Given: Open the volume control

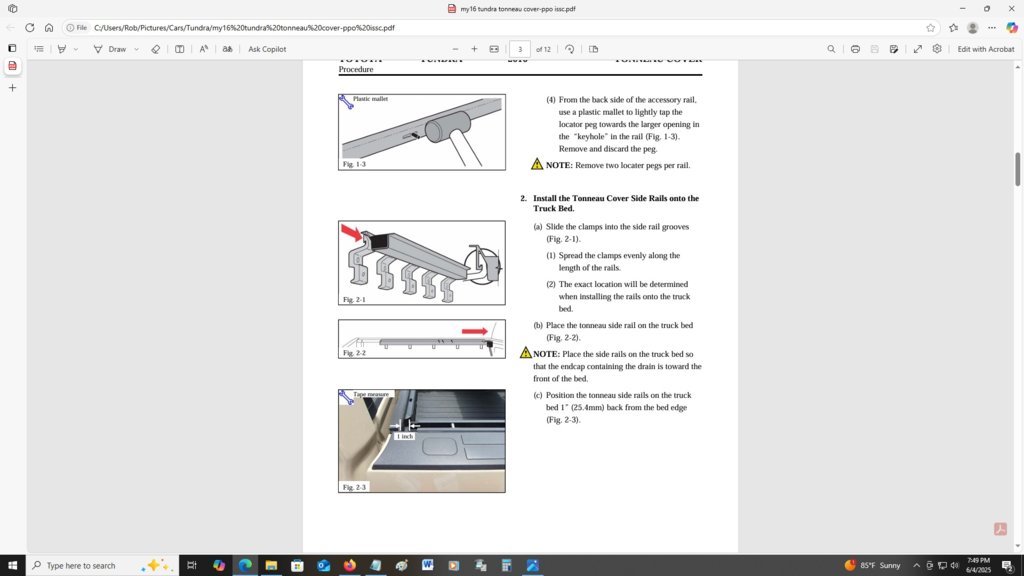Looking at the screenshot, I should tap(954, 566).
